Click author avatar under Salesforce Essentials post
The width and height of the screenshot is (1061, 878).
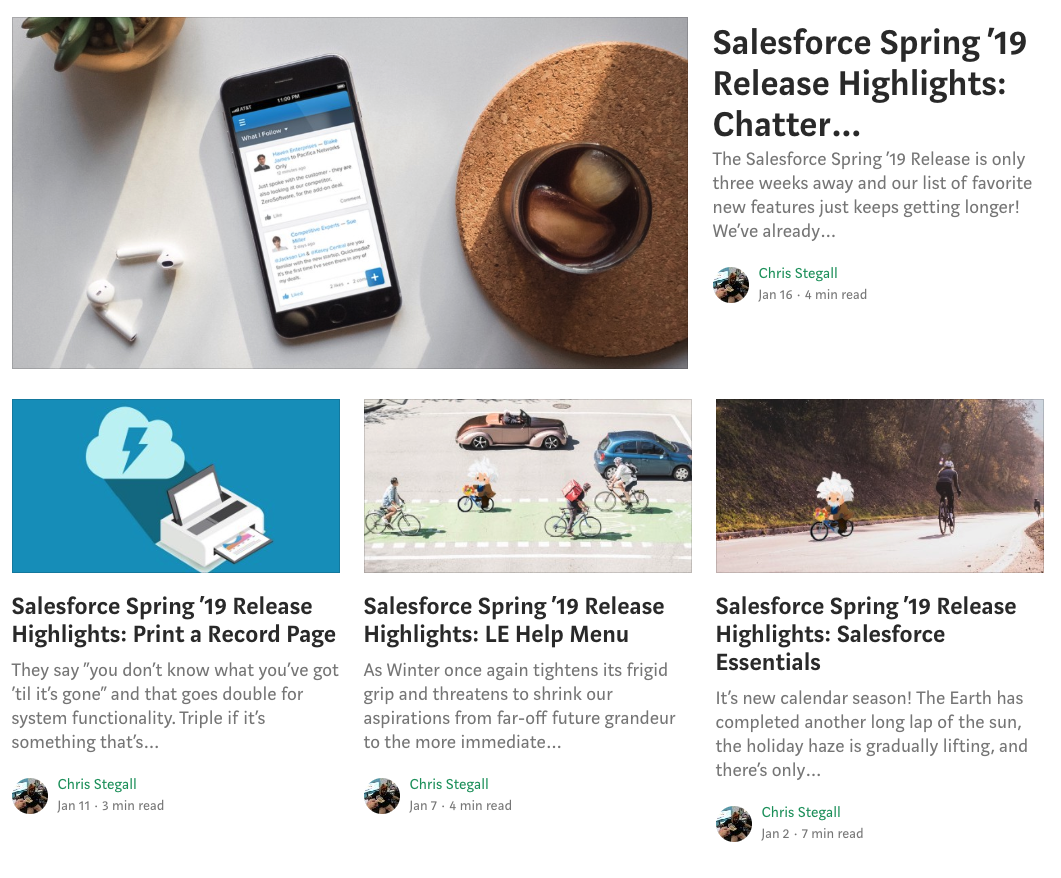pyautogui.click(x=733, y=823)
